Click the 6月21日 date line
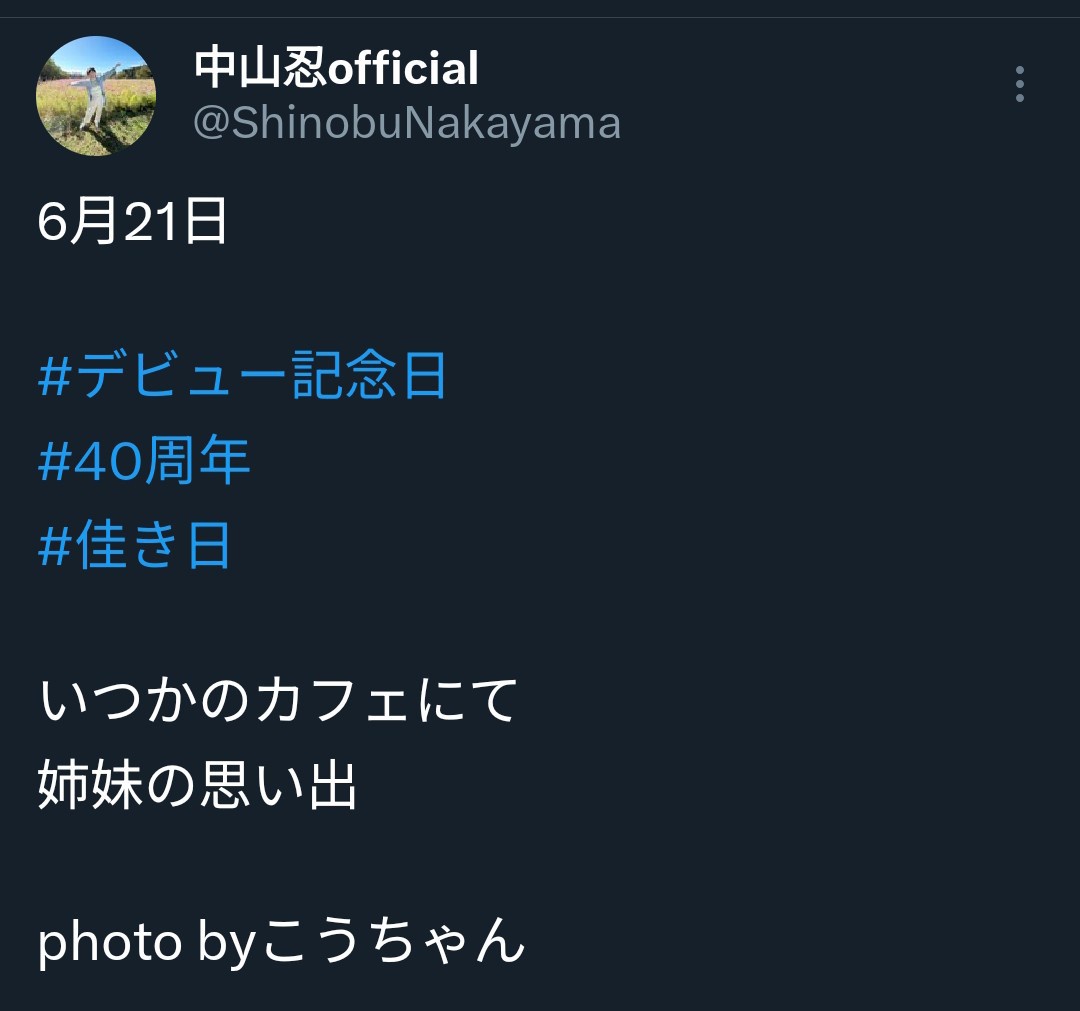The width and height of the screenshot is (1080, 1011). tap(132, 221)
